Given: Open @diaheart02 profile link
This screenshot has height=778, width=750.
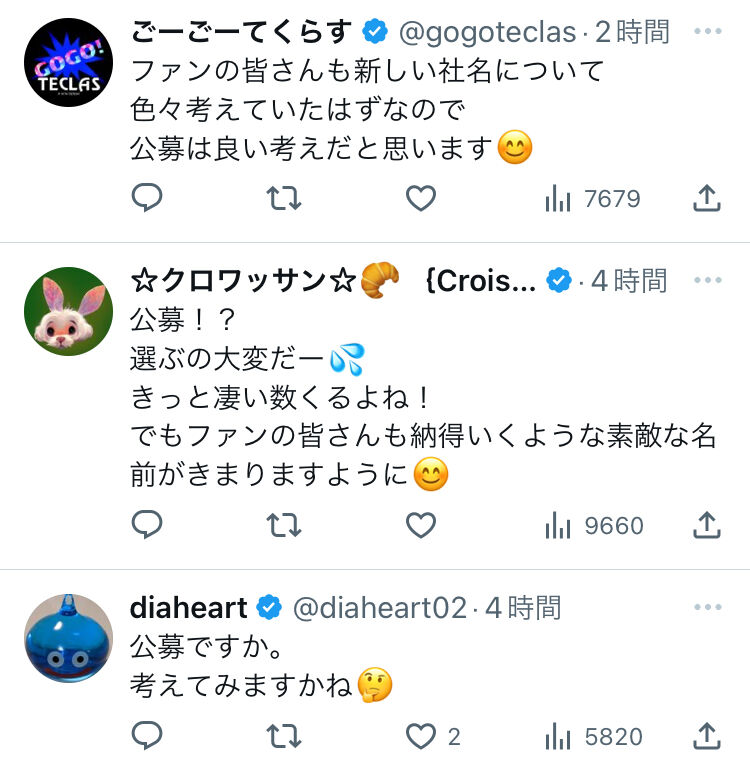Looking at the screenshot, I should [x=378, y=607].
